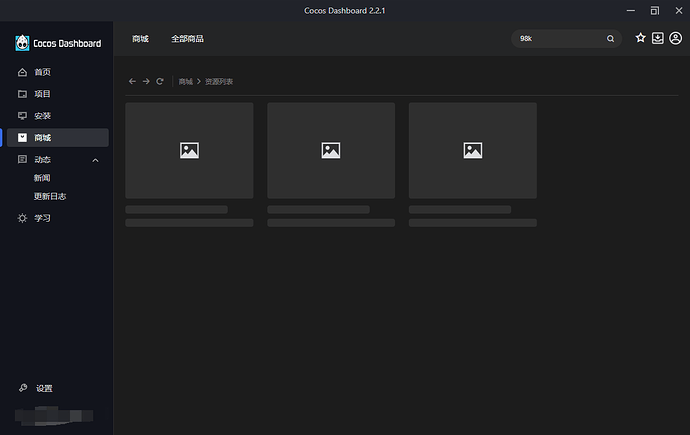690x435 pixels.
Task: Switch to the 商城 top tab
Action: [x=140, y=39]
